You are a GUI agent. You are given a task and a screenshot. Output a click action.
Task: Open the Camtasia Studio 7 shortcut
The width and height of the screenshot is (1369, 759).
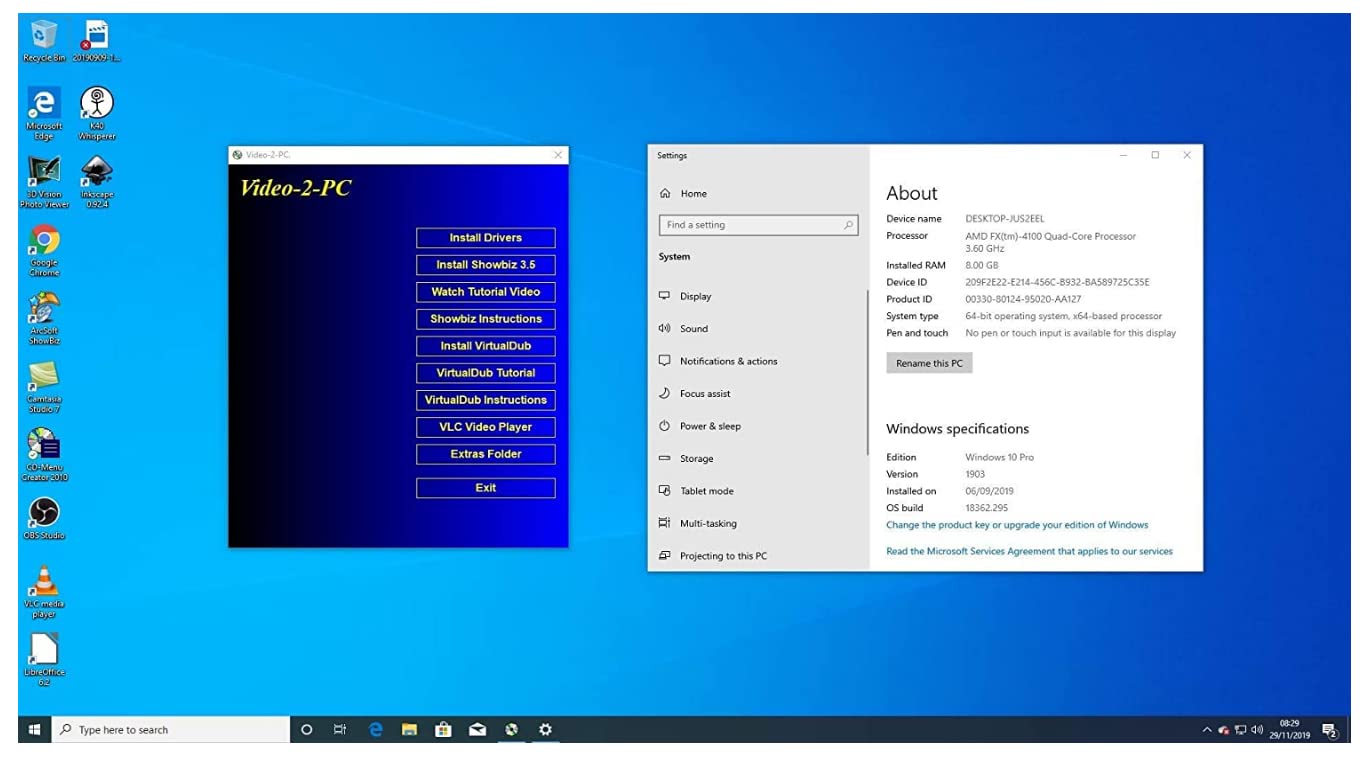coord(44,378)
